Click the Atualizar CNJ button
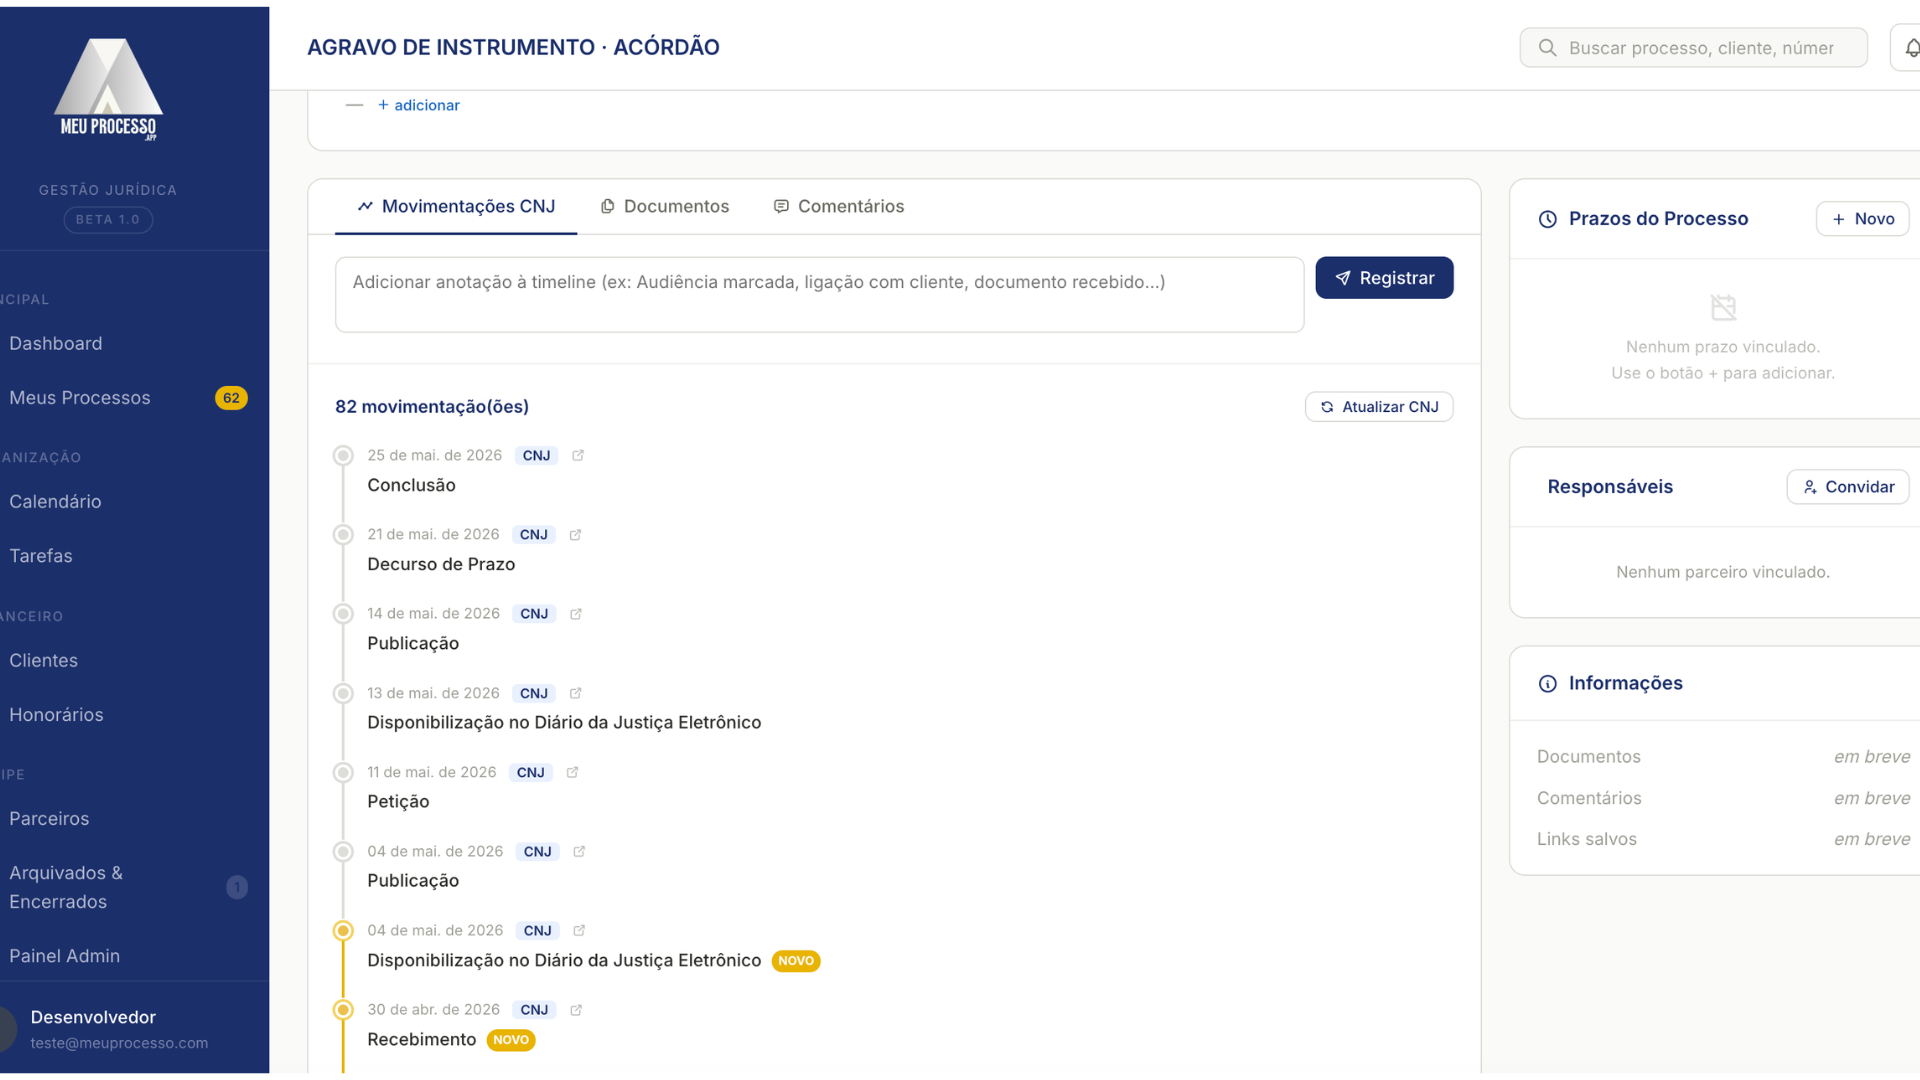The width and height of the screenshot is (1920, 1080). coord(1379,407)
